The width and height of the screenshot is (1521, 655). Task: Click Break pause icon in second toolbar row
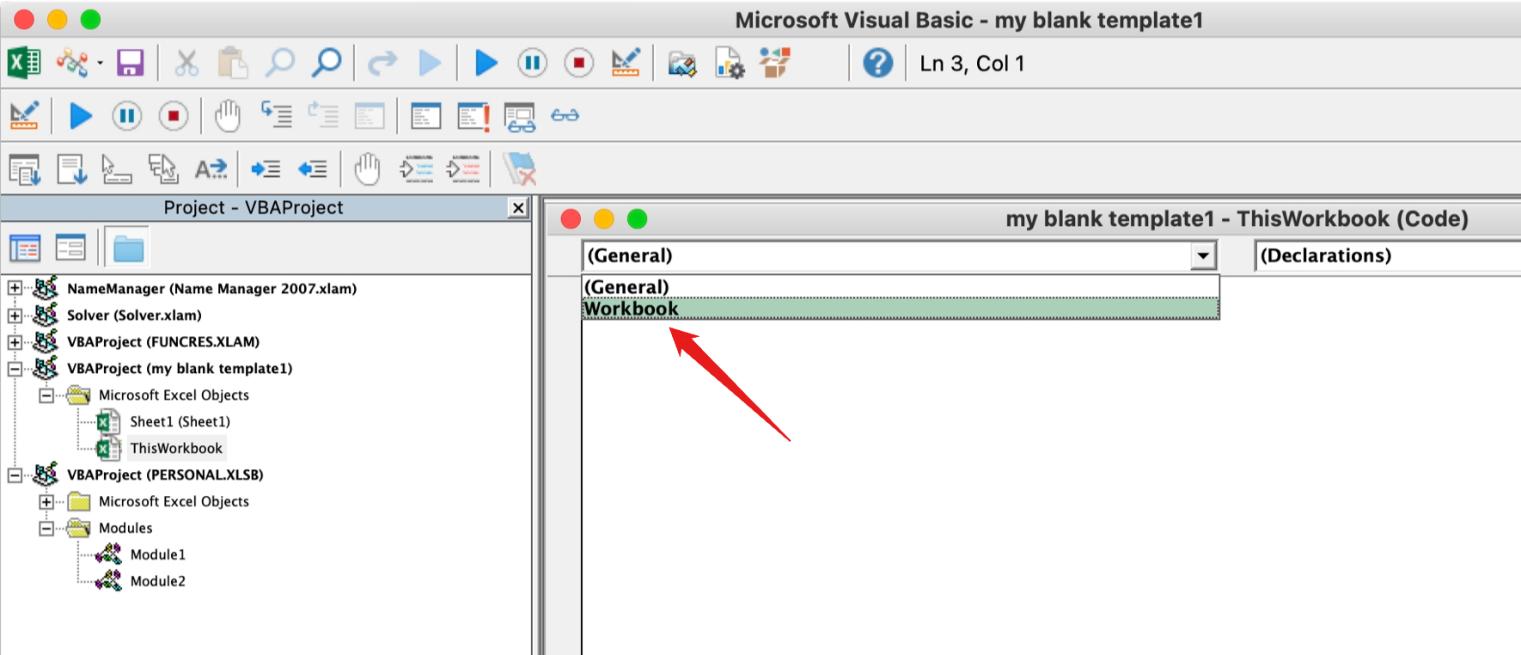pyautogui.click(x=126, y=116)
